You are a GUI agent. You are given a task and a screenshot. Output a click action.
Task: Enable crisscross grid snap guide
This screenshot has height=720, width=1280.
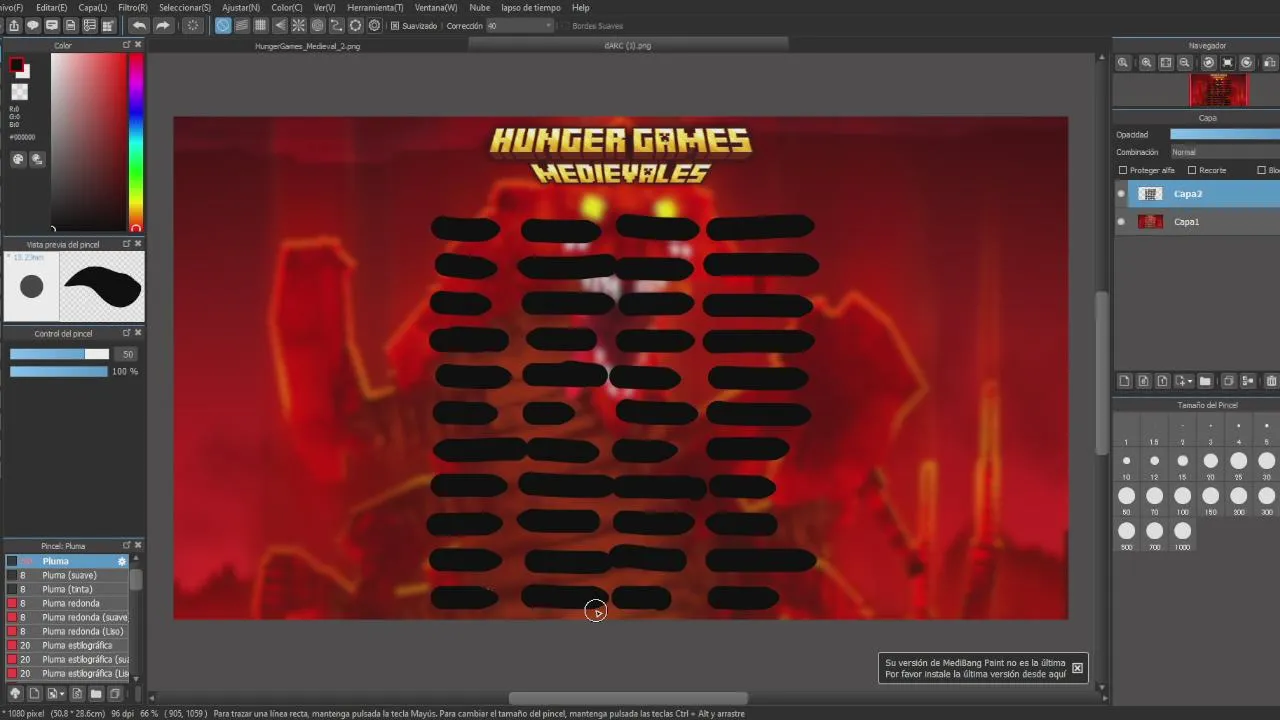click(x=261, y=25)
